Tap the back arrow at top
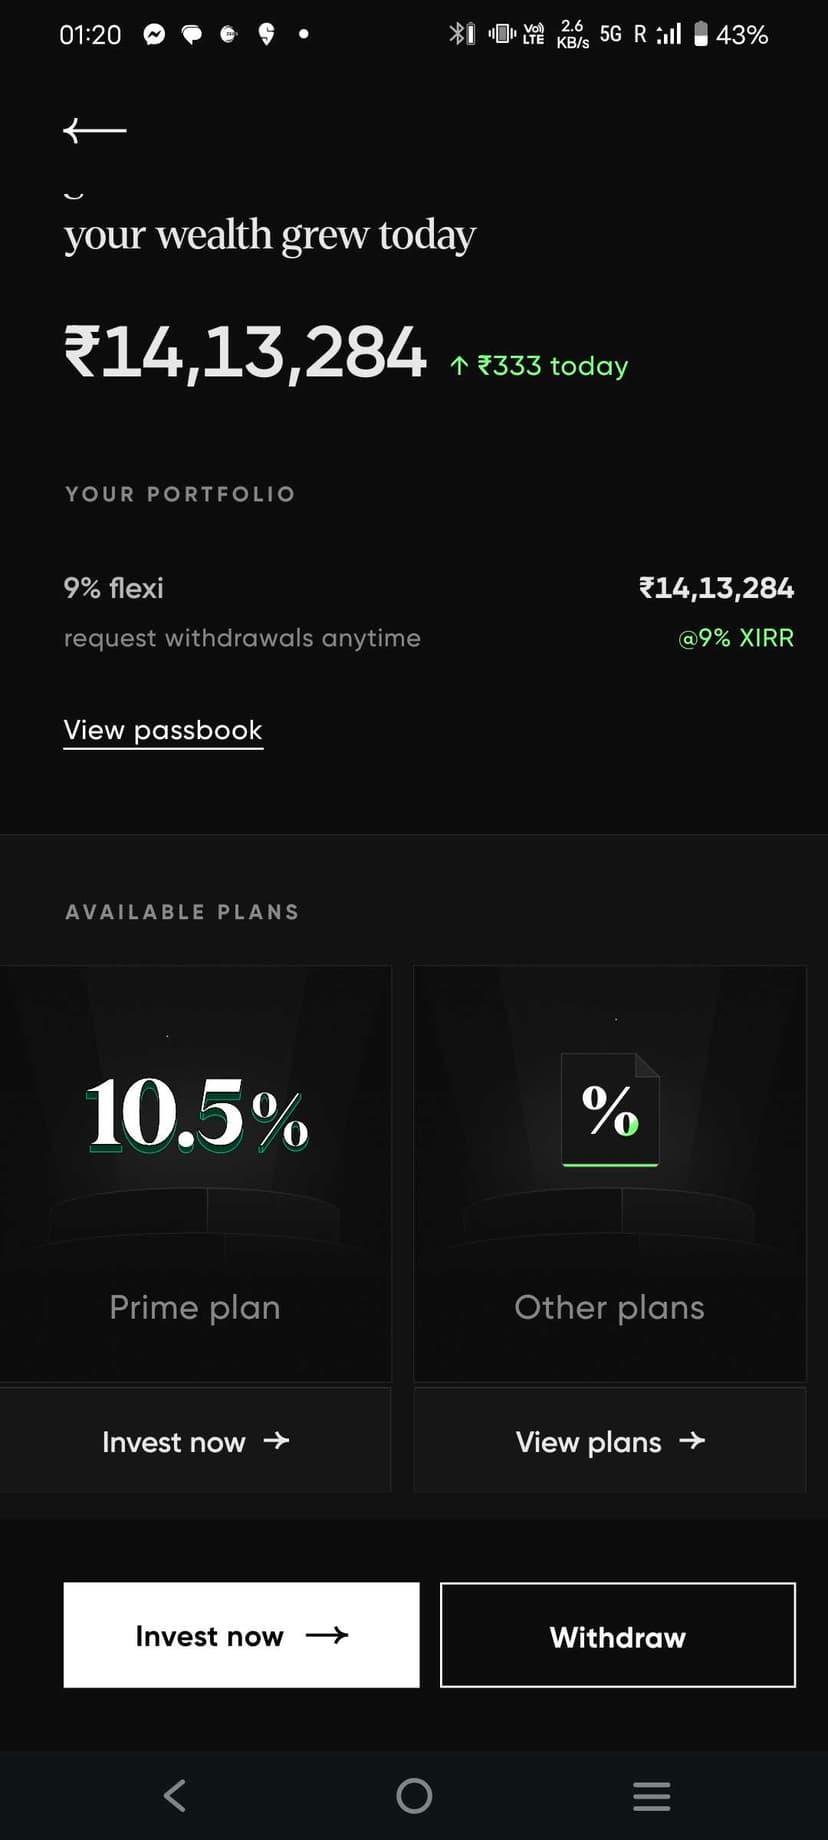This screenshot has width=828, height=1840. coord(95,130)
